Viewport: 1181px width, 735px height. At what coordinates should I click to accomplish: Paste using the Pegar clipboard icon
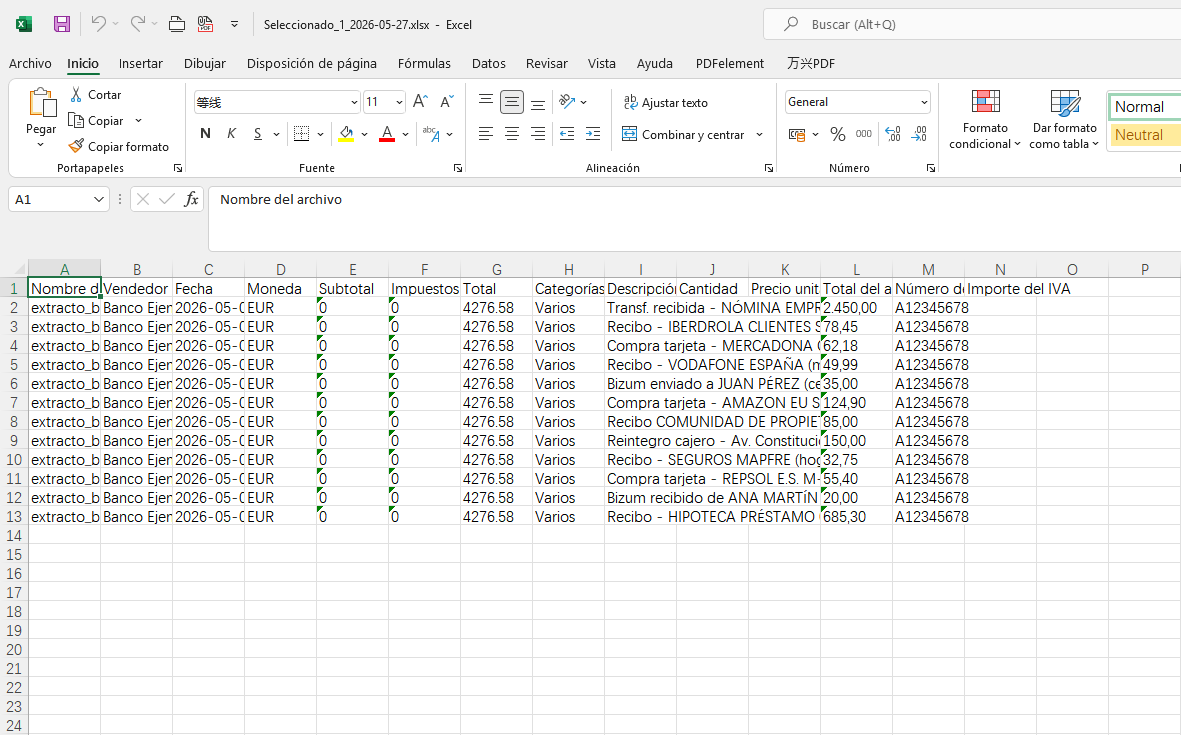41,103
